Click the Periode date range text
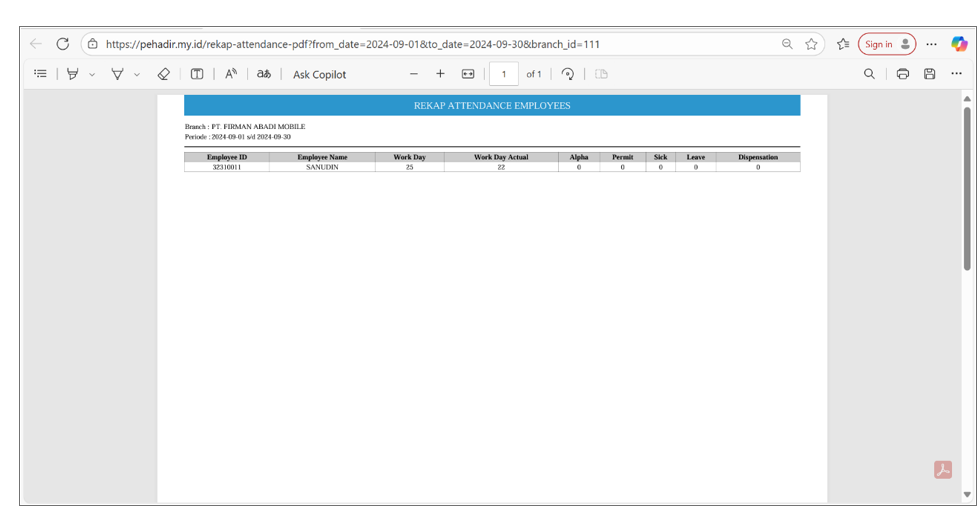Viewport: 980px width, 512px height. [238, 136]
